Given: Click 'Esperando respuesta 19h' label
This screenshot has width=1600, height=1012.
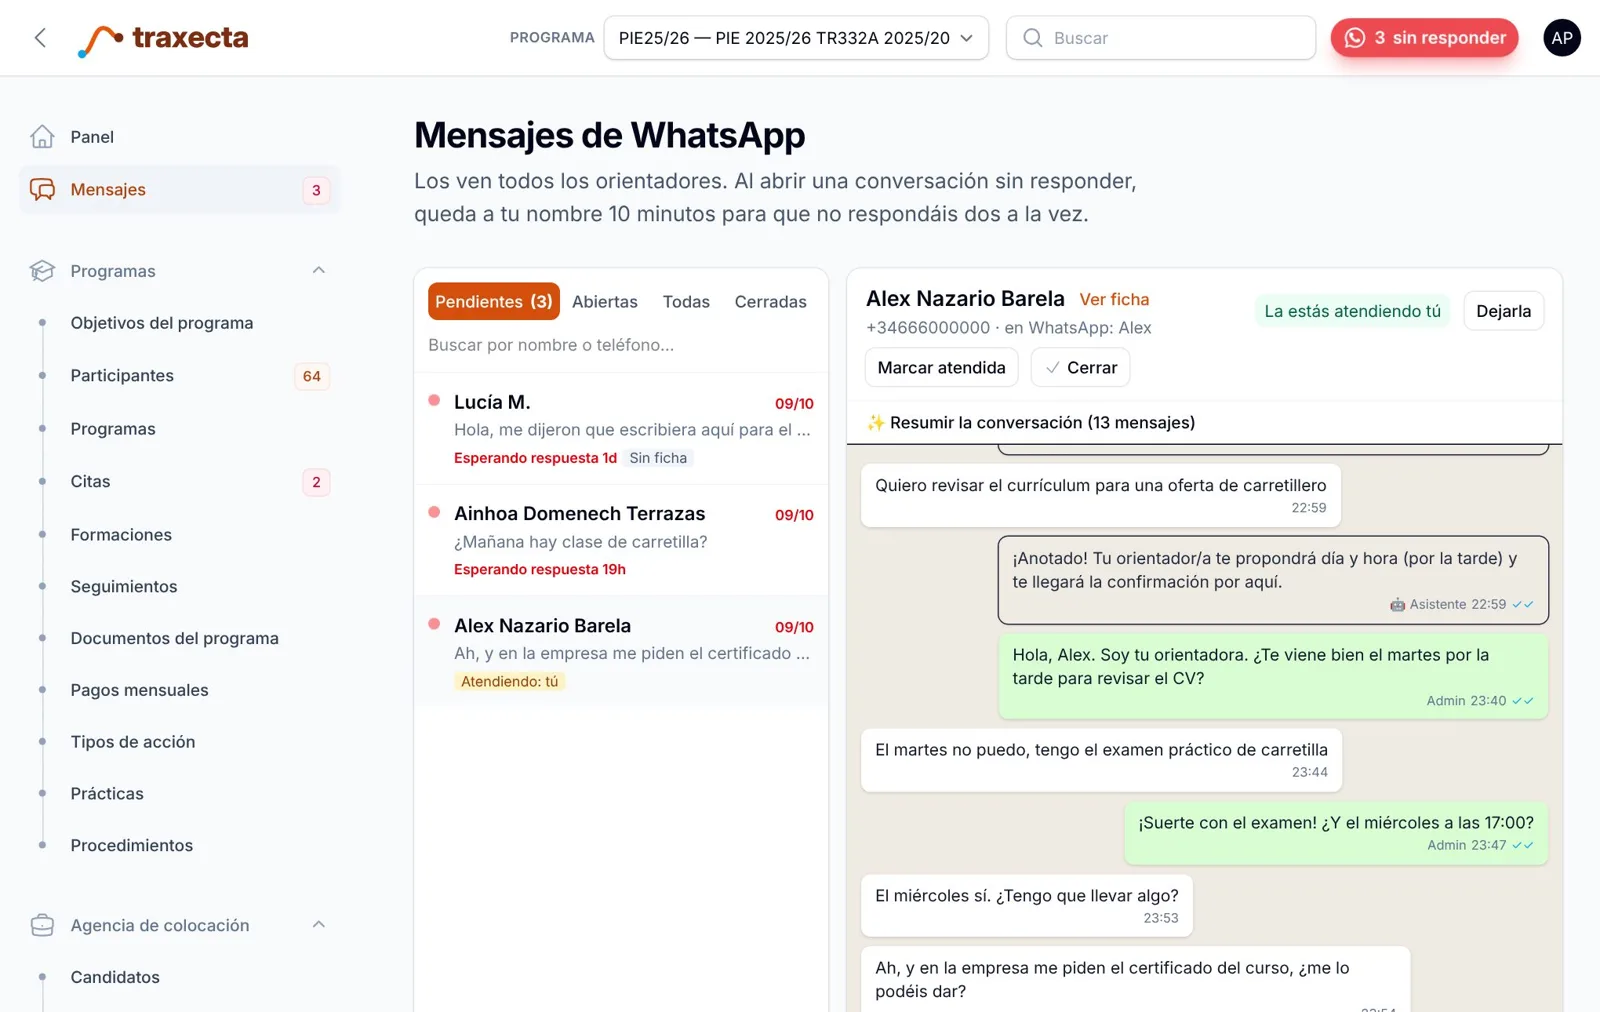Looking at the screenshot, I should click(540, 570).
